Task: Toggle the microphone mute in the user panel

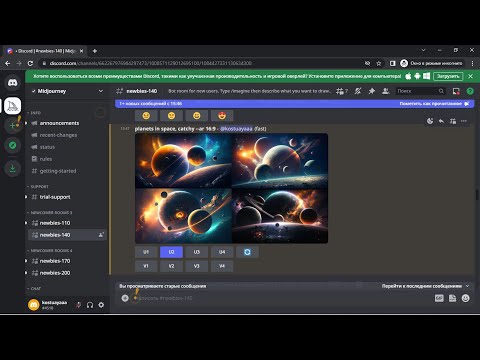Action: pos(79,305)
